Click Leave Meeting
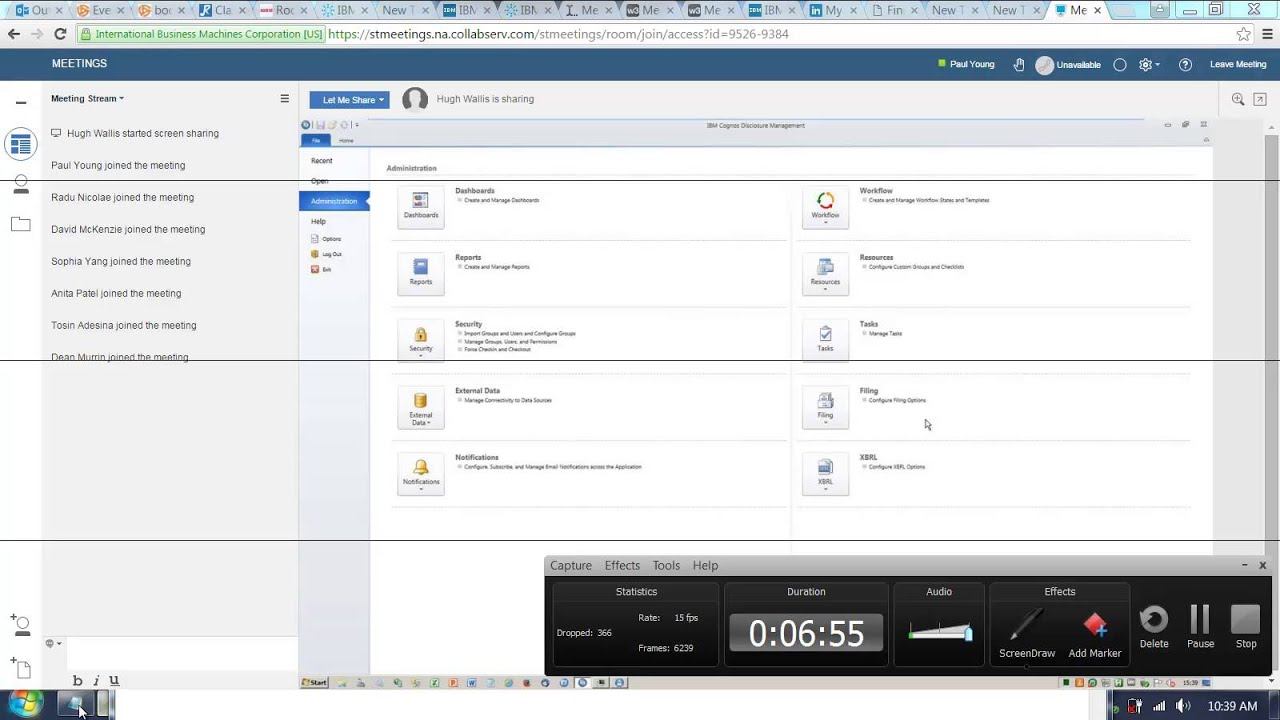Screen dimensions: 1280x720 pos(1238,64)
